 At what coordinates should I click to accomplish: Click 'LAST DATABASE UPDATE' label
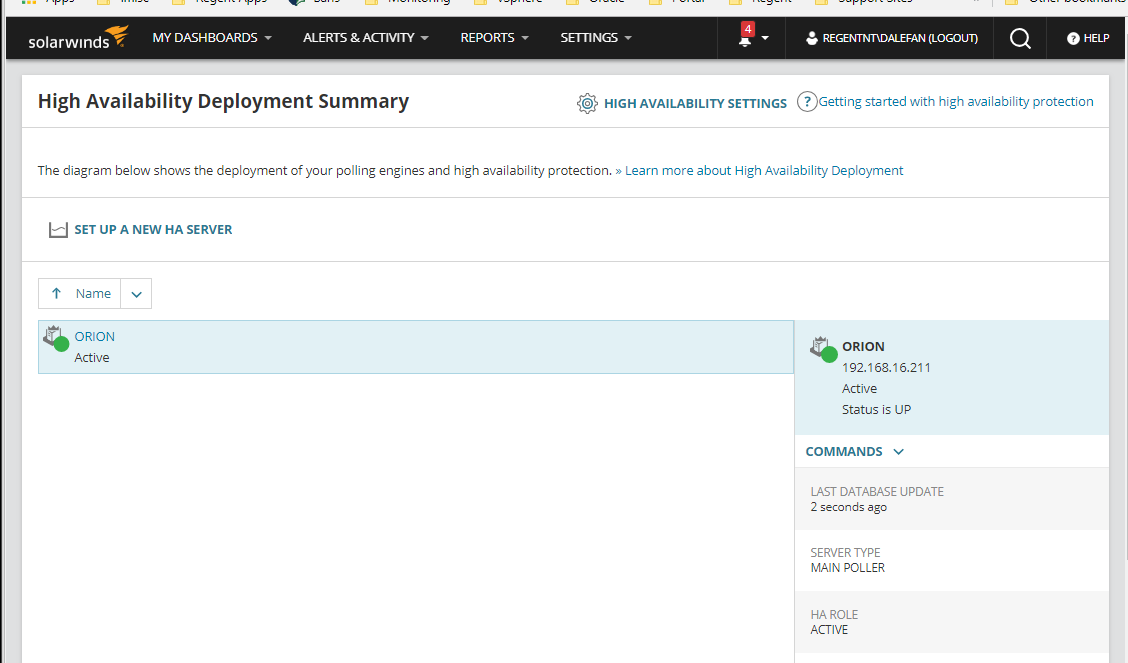(x=877, y=492)
